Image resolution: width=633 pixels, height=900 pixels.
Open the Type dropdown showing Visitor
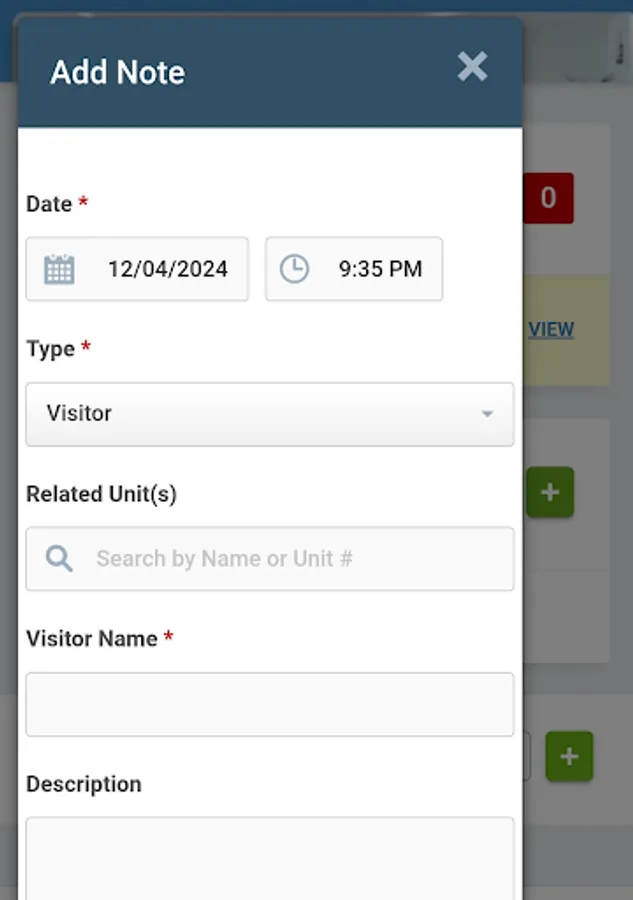(270, 414)
